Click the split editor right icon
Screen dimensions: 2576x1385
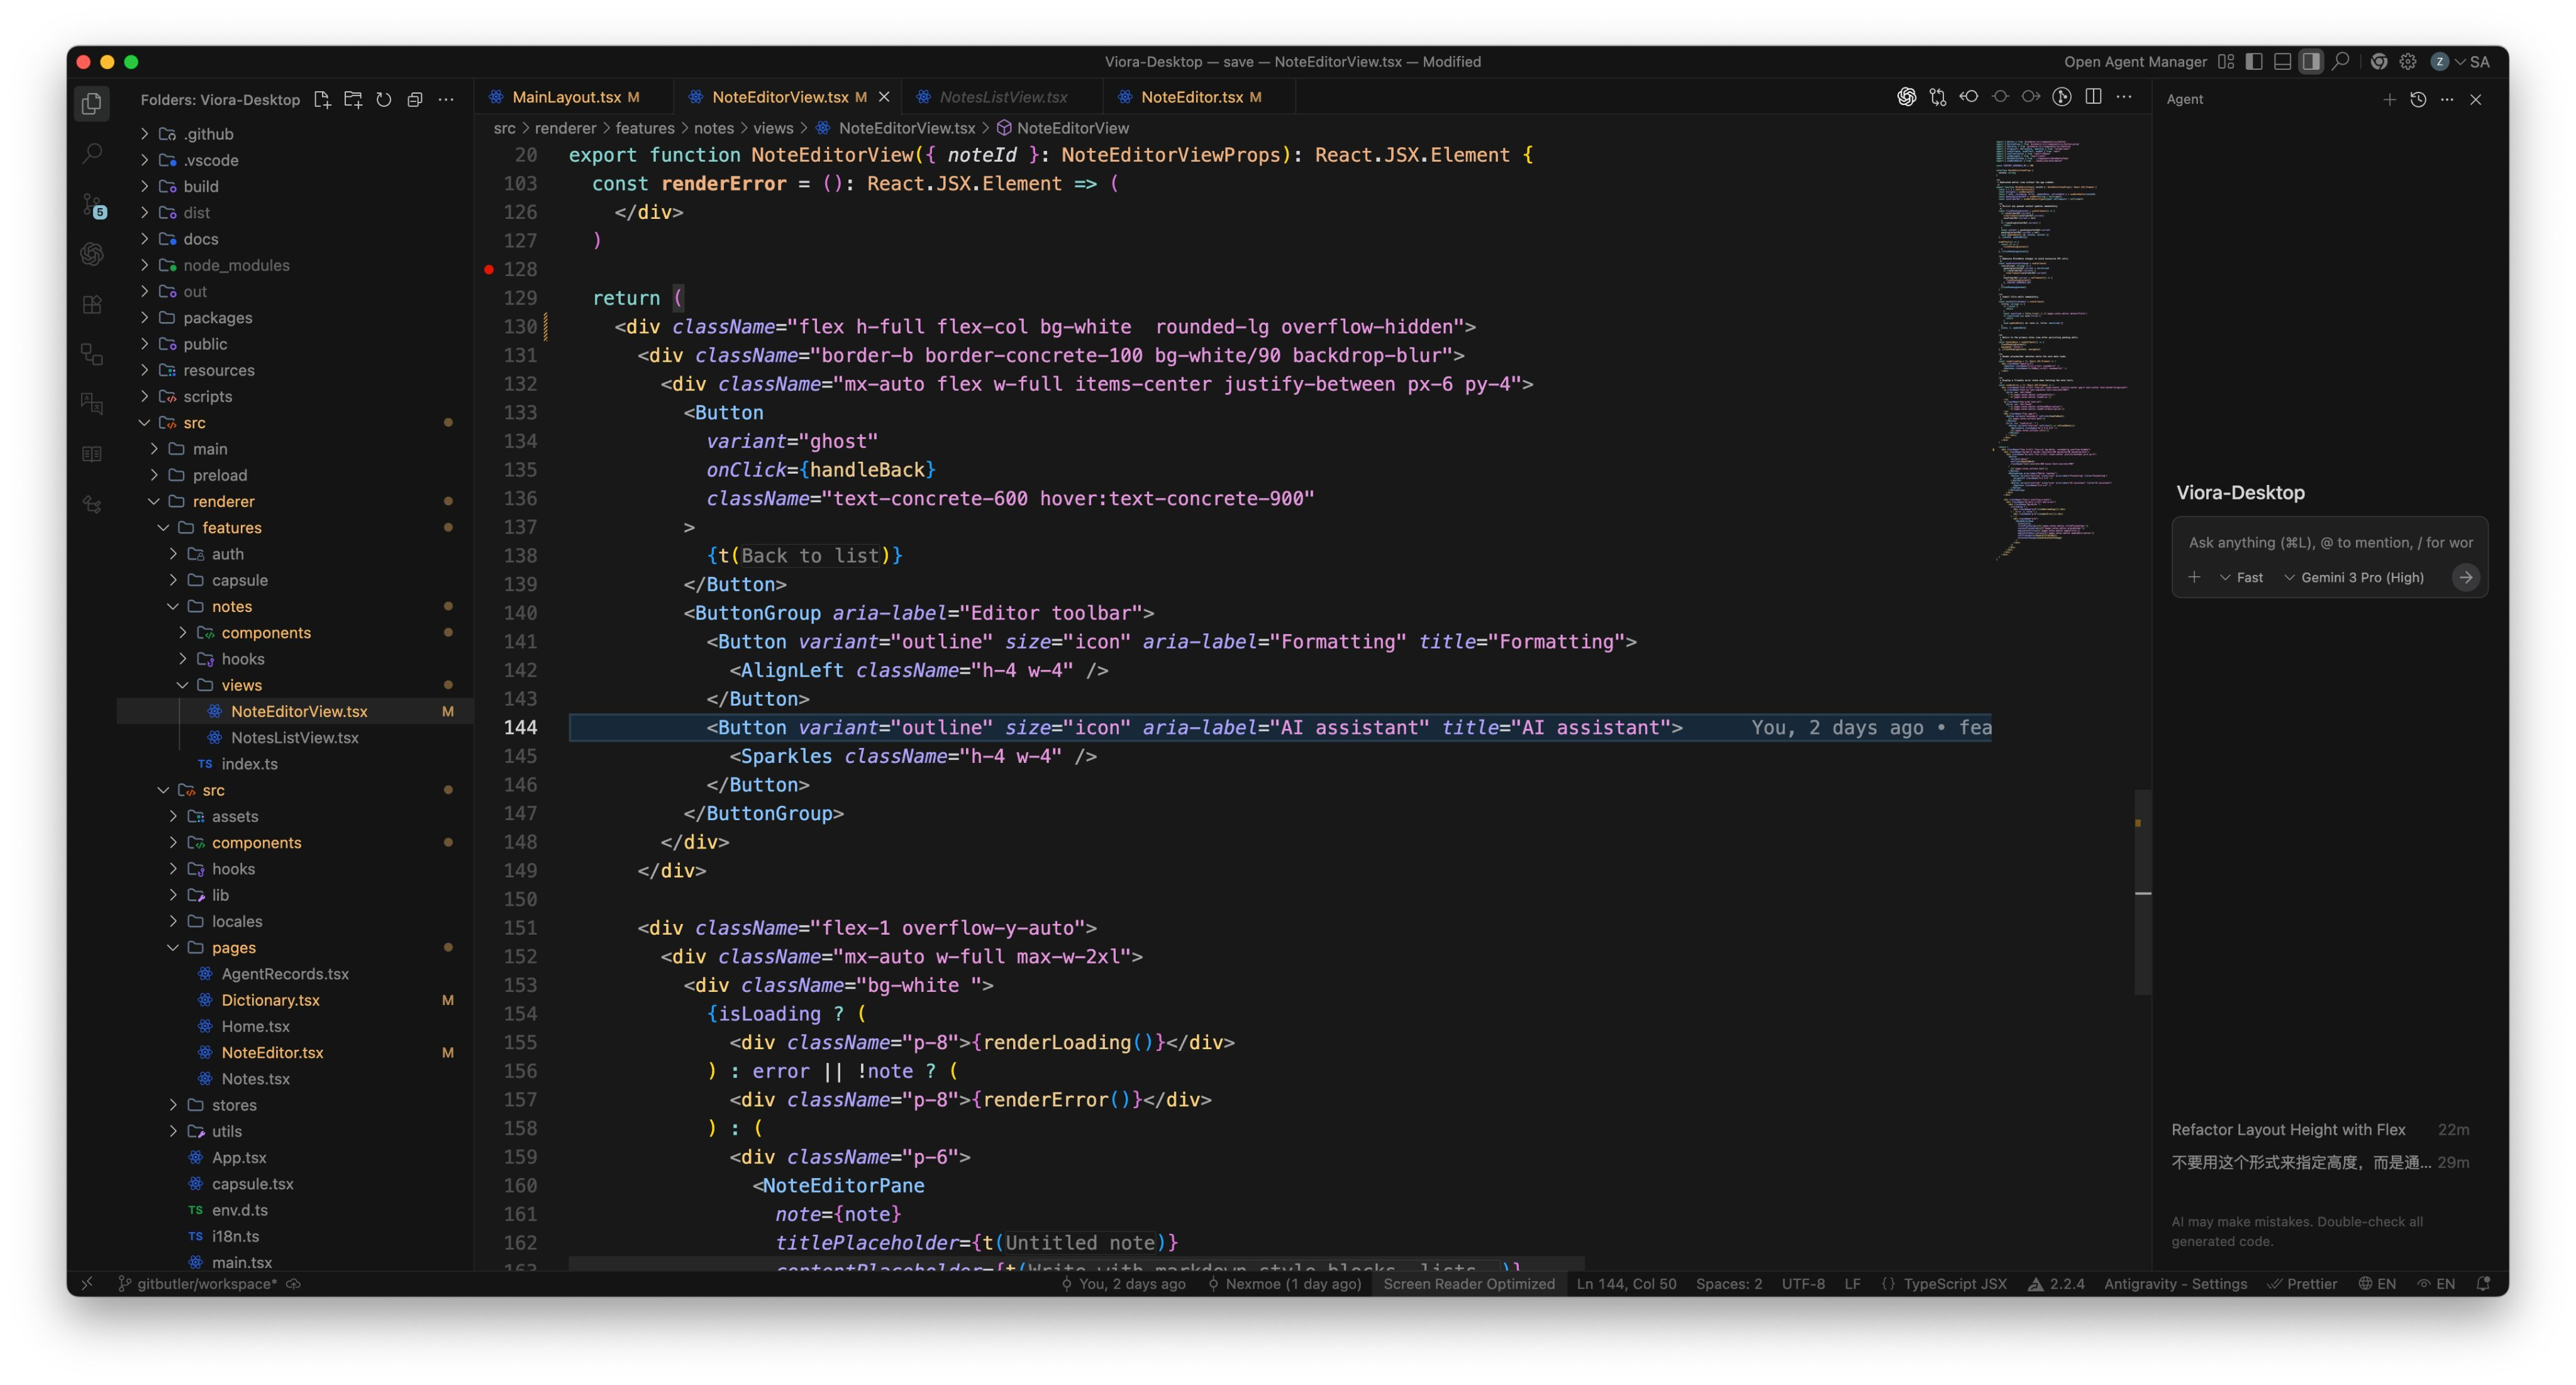coord(2093,97)
